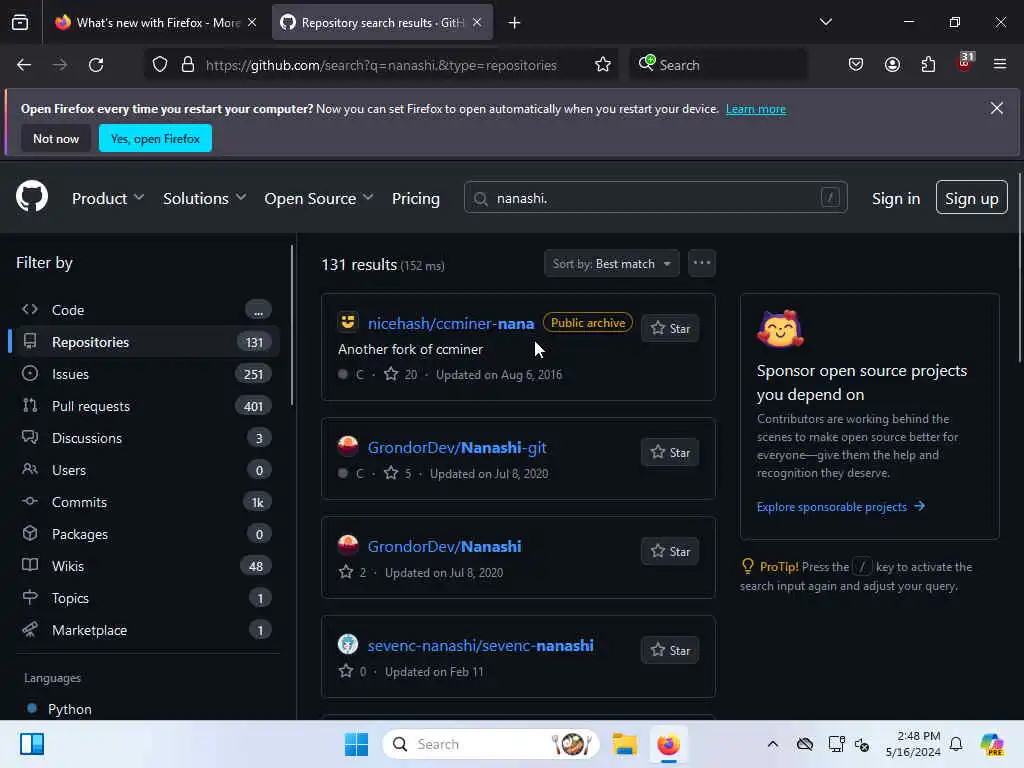Reload the current page
The width and height of the screenshot is (1024, 768).
click(96, 65)
